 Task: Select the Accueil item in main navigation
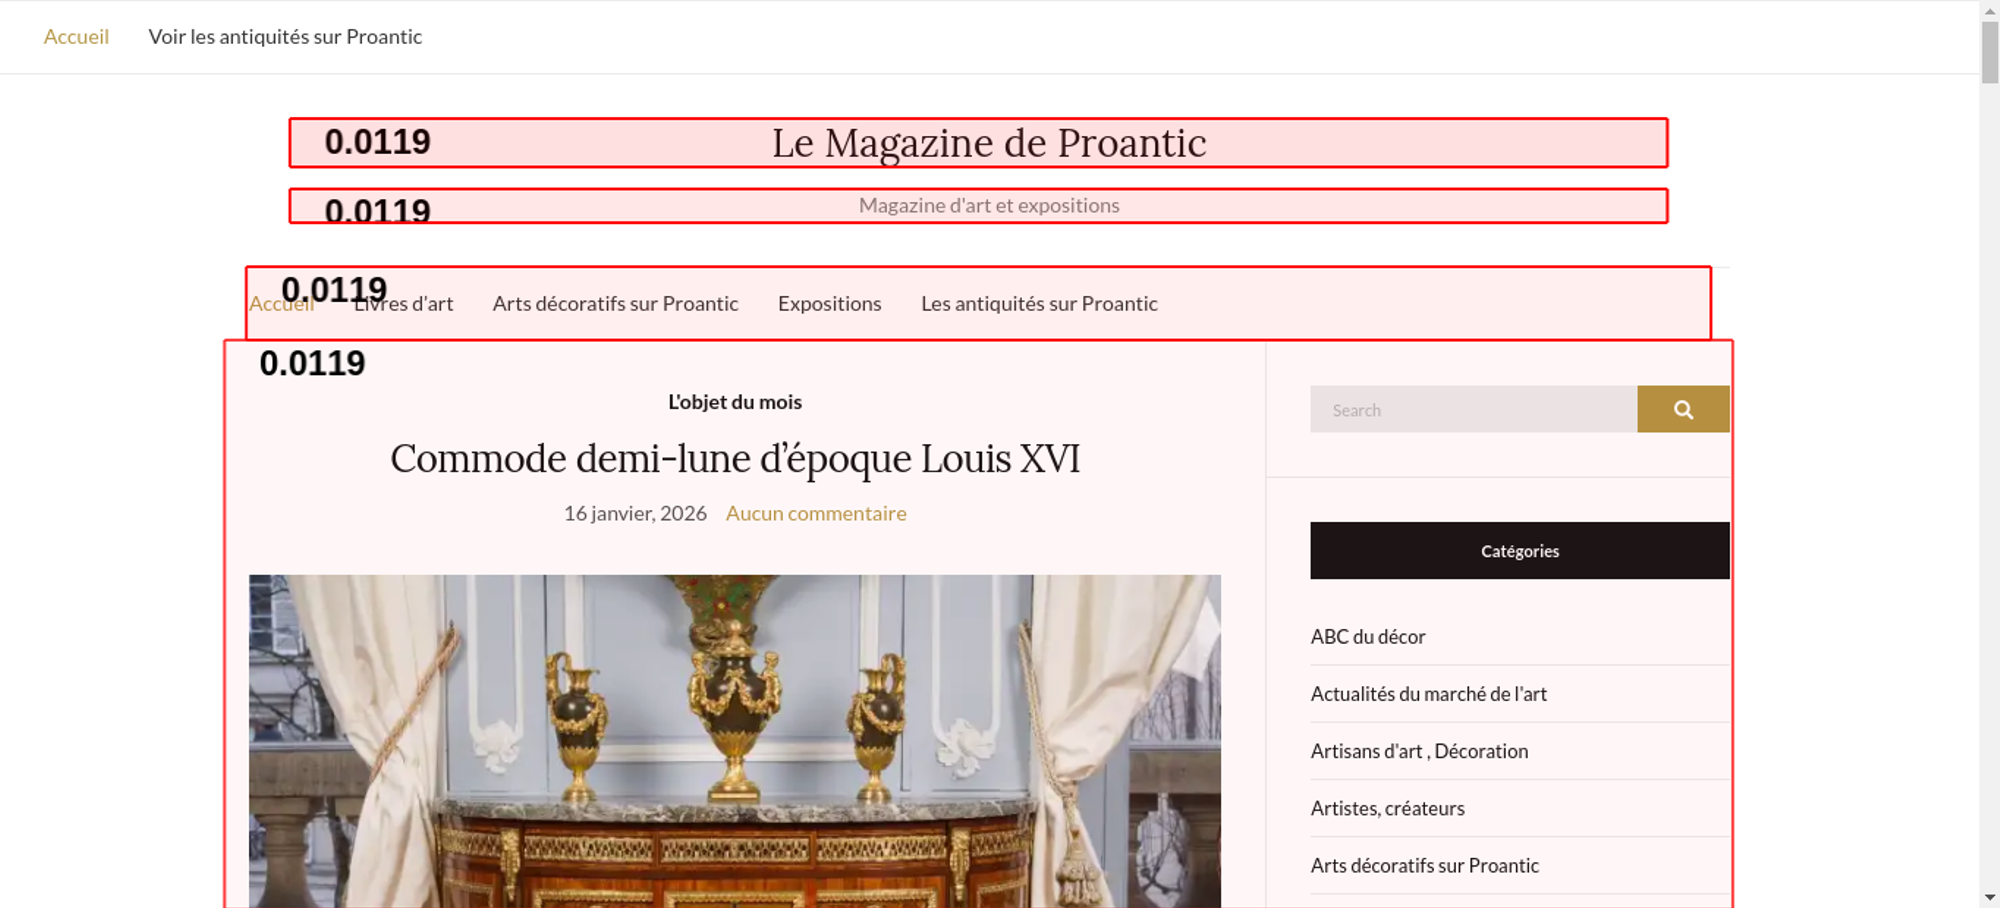coord(281,303)
